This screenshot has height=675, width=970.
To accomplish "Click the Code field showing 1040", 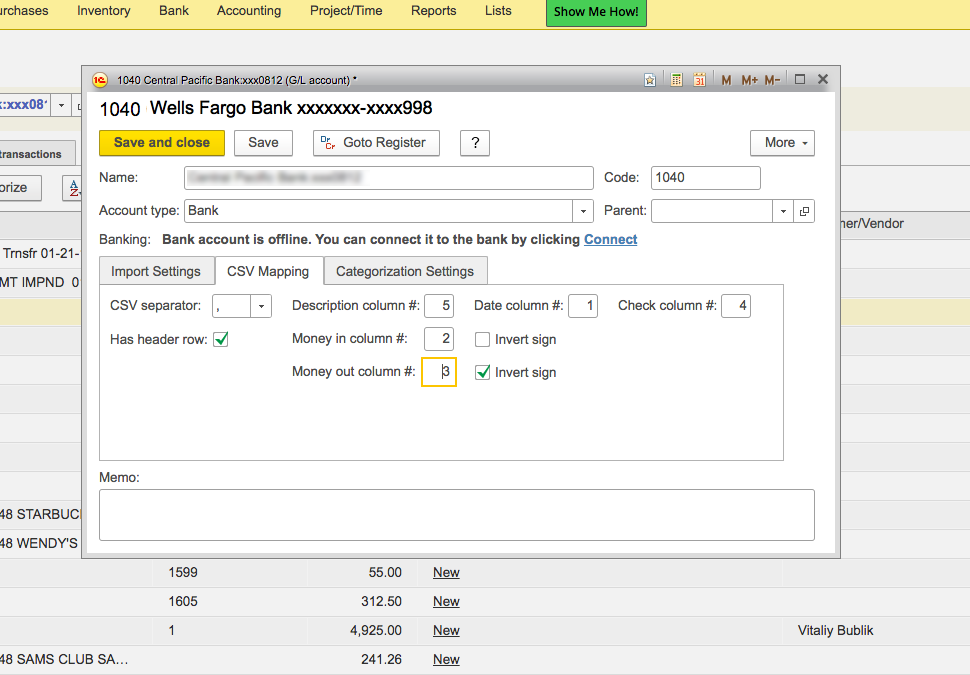I will (706, 178).
